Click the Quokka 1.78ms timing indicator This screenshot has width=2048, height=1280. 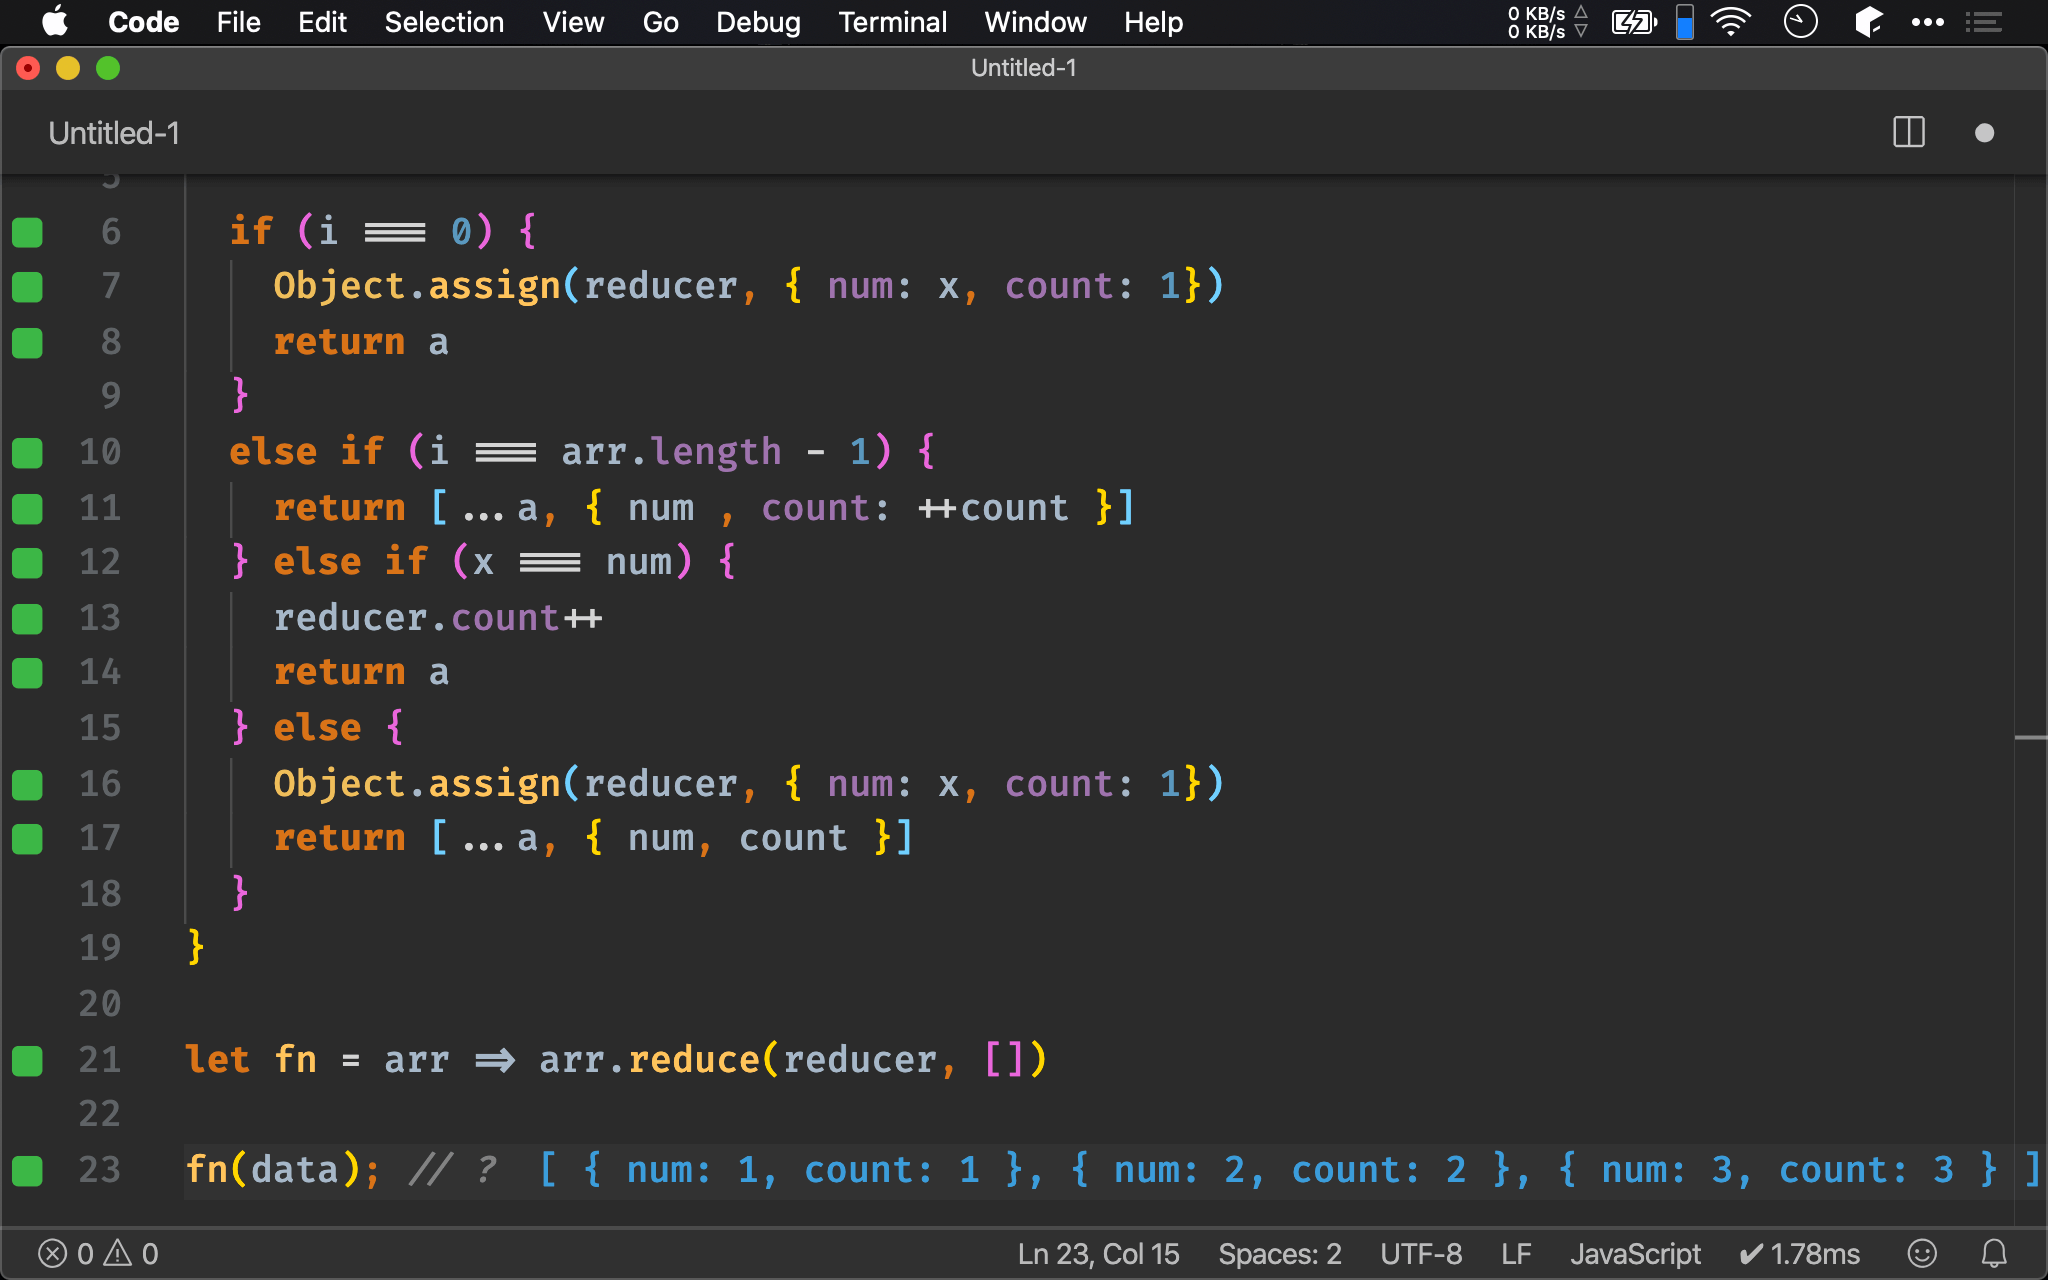tap(1800, 1254)
